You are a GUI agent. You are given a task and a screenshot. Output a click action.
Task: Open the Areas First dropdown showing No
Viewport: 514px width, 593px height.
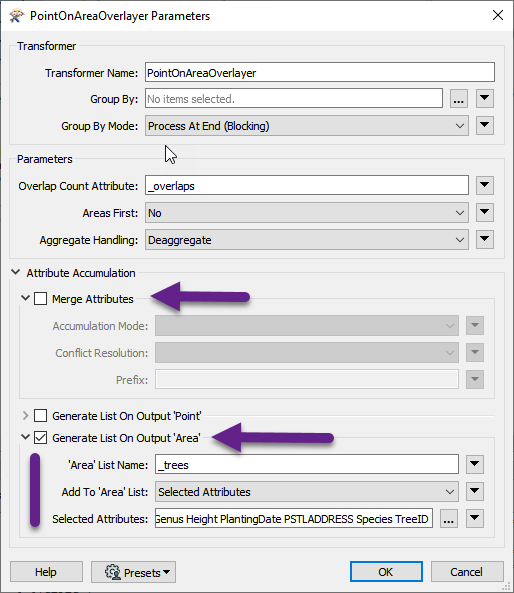[307, 213]
